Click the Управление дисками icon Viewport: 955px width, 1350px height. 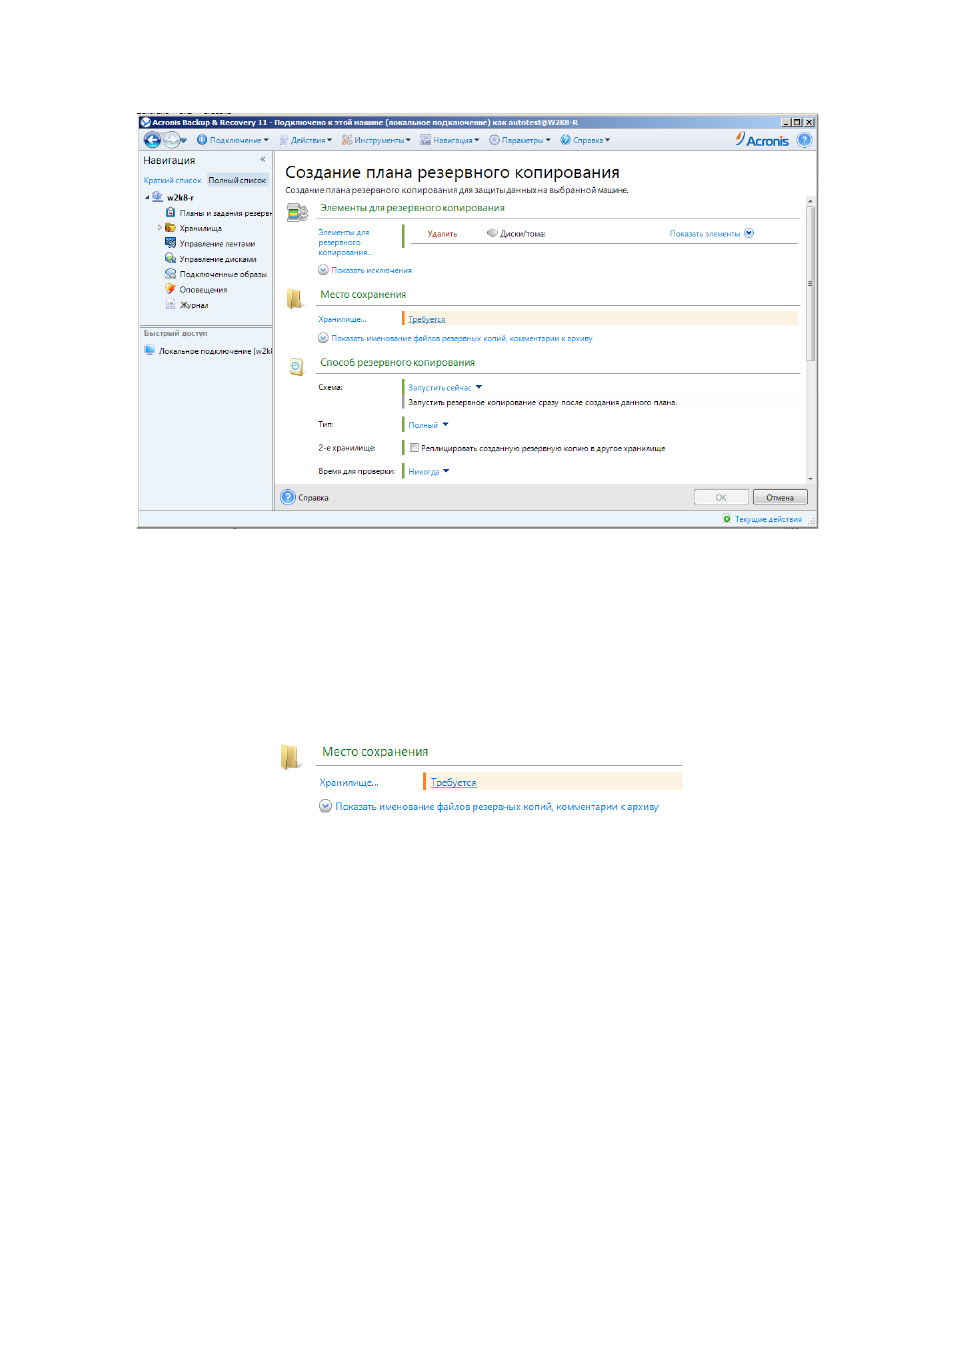(171, 258)
